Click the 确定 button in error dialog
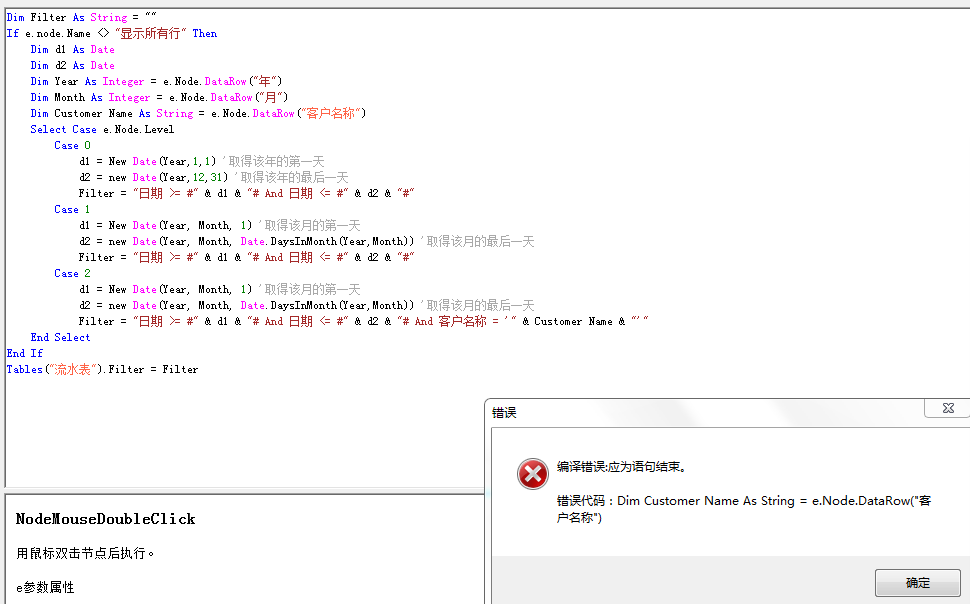 918,583
